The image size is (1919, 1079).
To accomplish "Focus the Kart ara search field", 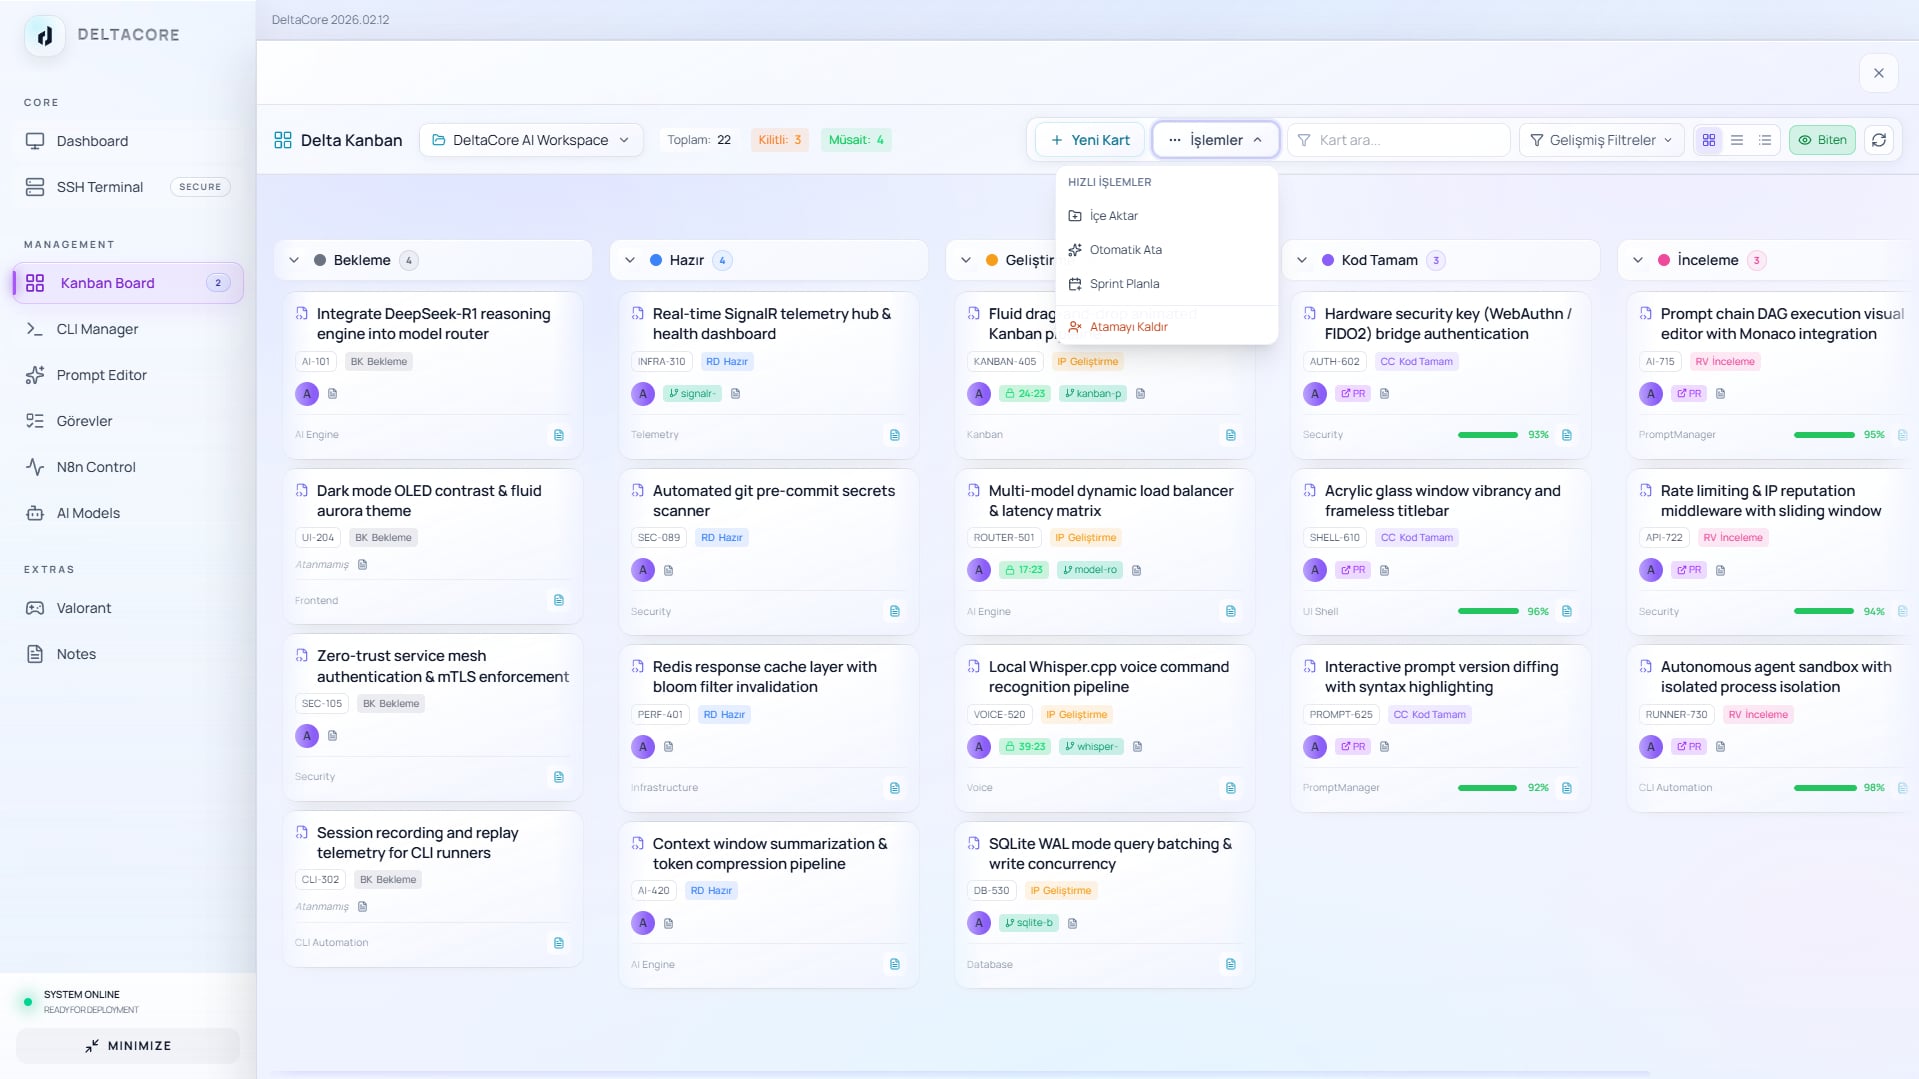I will click(x=1399, y=140).
